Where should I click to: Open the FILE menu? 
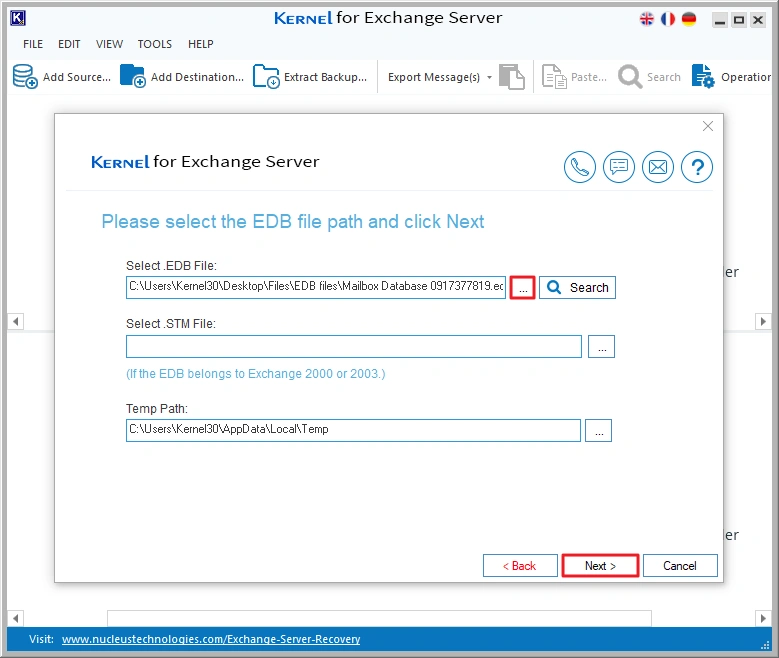click(33, 44)
